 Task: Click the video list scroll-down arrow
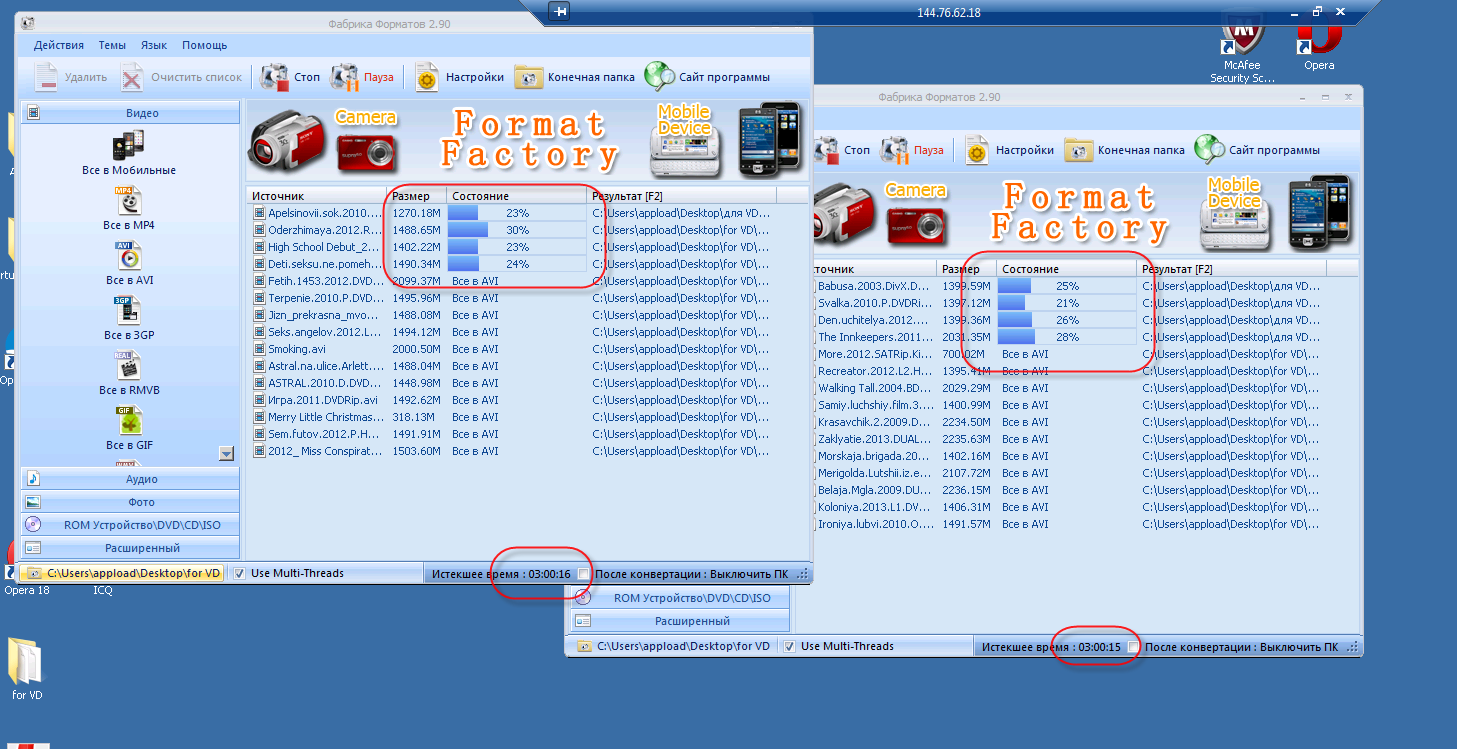click(226, 454)
